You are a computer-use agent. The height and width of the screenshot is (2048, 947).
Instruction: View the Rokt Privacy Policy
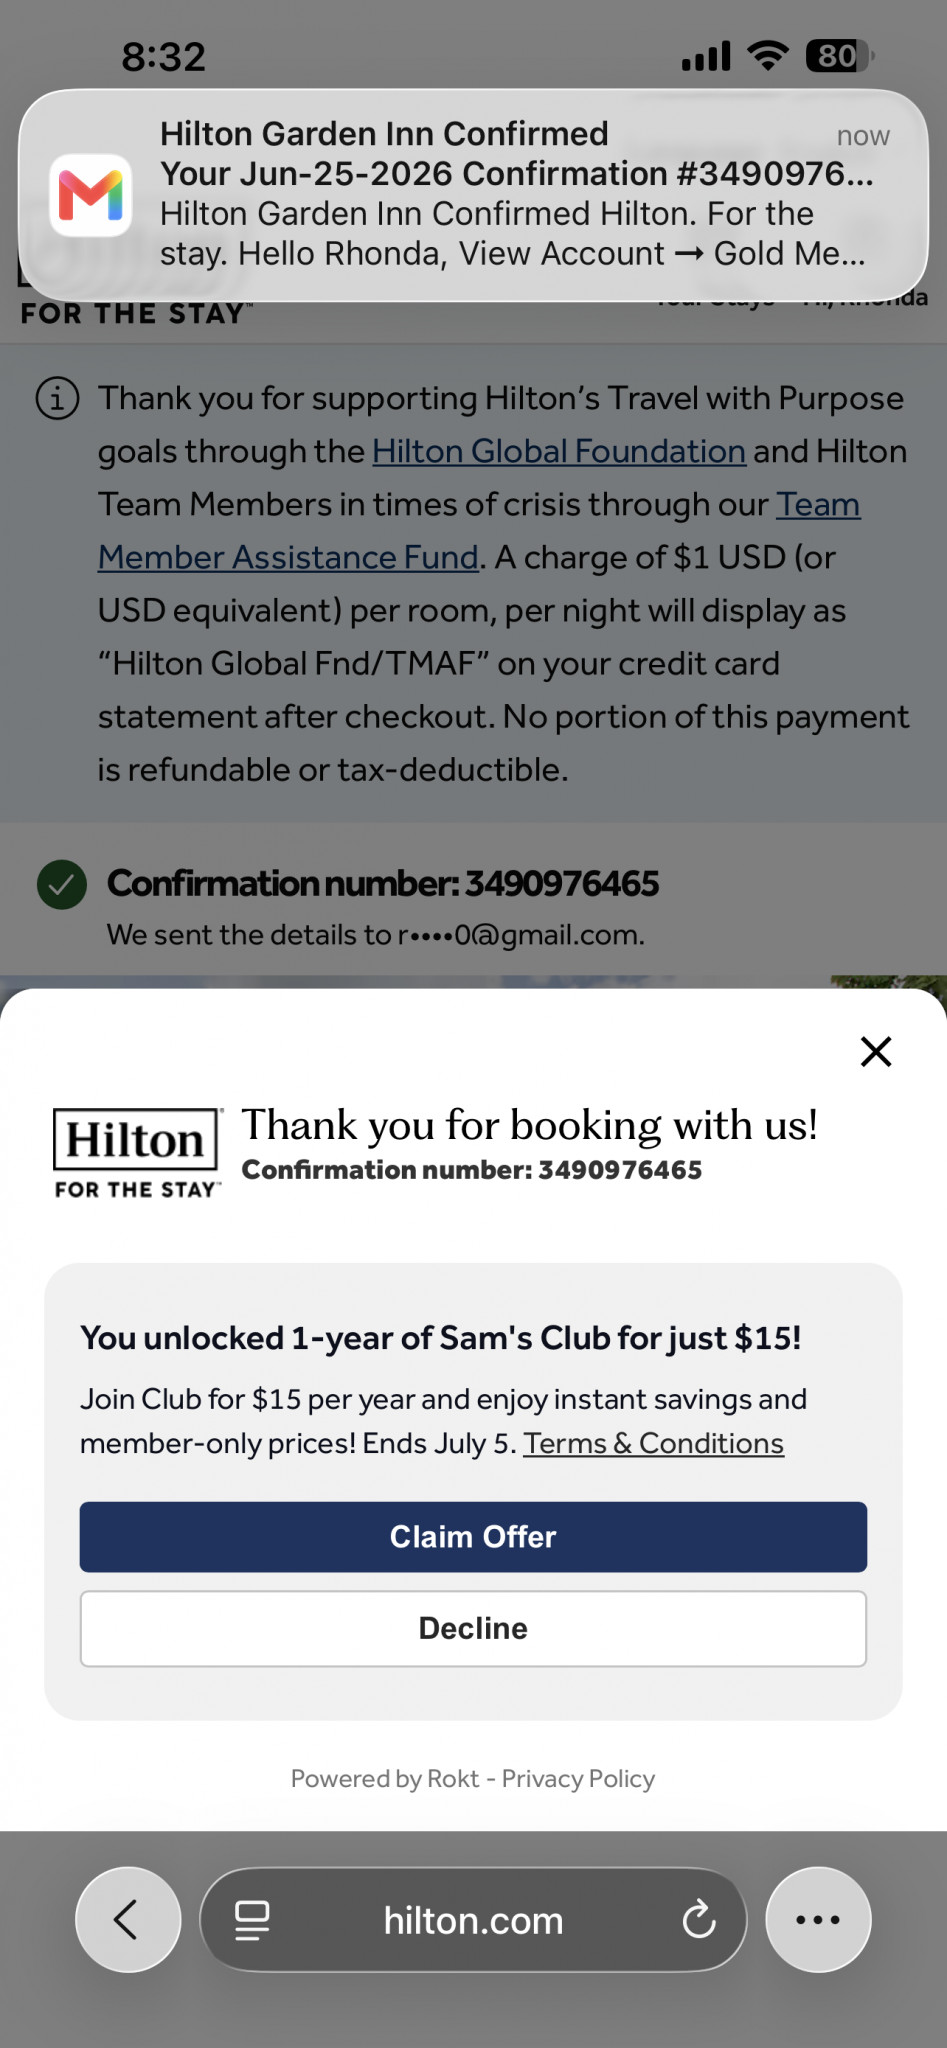coord(578,1778)
